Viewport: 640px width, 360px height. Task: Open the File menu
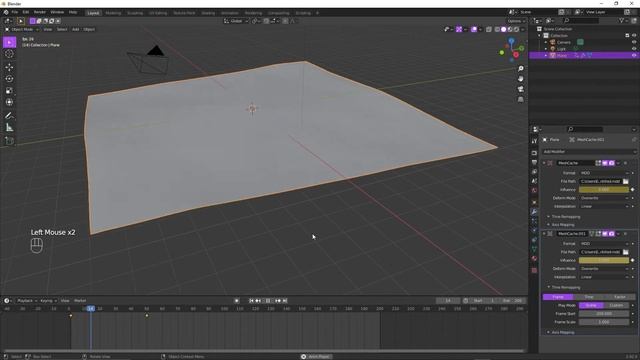pyautogui.click(x=15, y=12)
